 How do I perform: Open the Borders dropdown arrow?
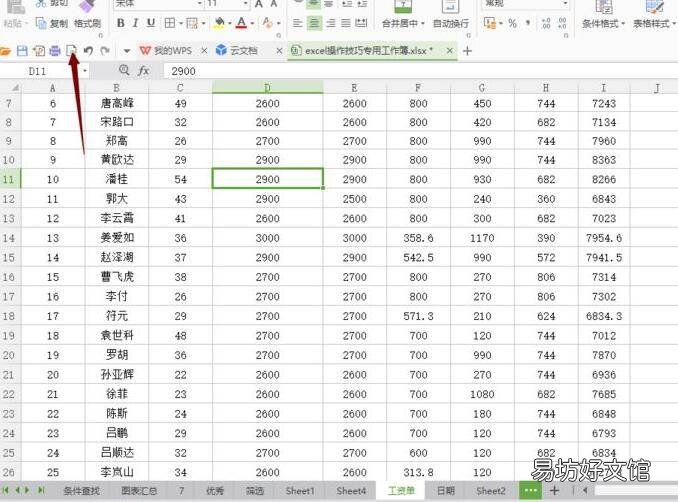click(x=181, y=23)
